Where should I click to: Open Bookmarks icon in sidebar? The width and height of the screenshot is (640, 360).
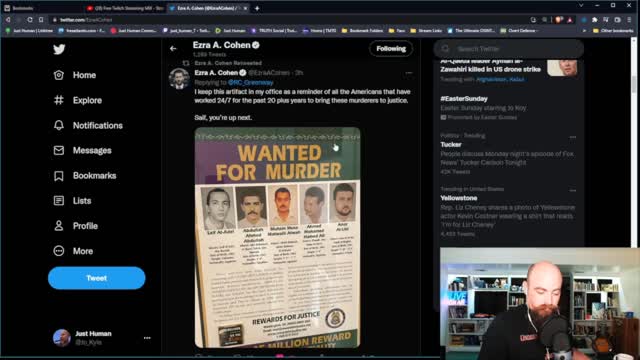coord(59,176)
